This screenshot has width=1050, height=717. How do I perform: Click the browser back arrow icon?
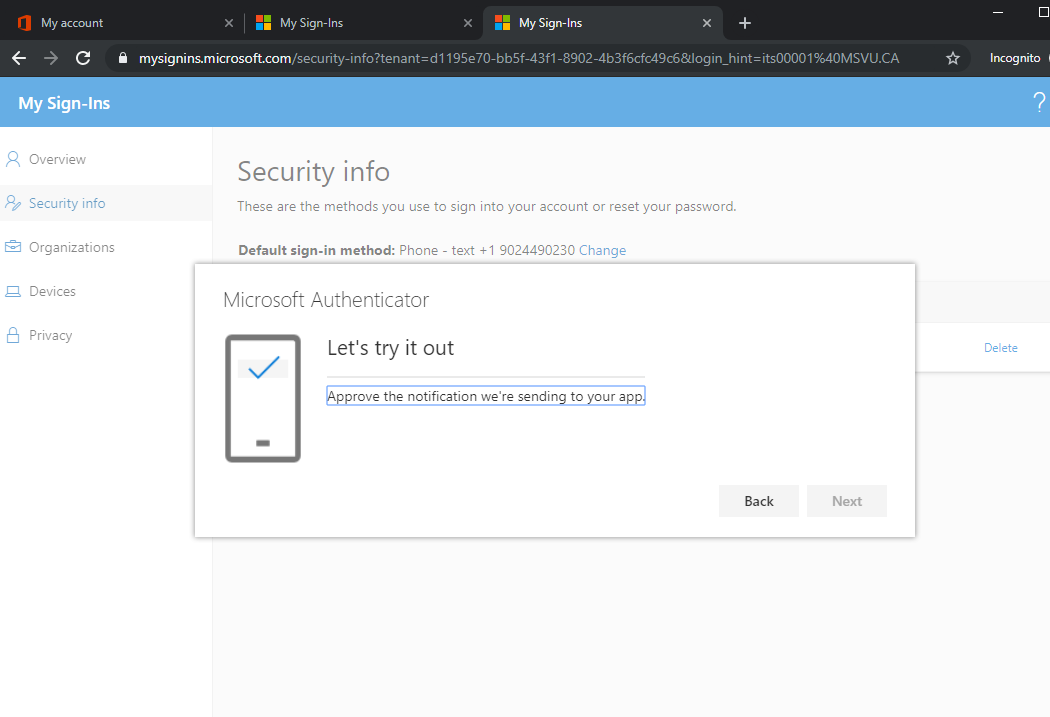pyautogui.click(x=18, y=58)
